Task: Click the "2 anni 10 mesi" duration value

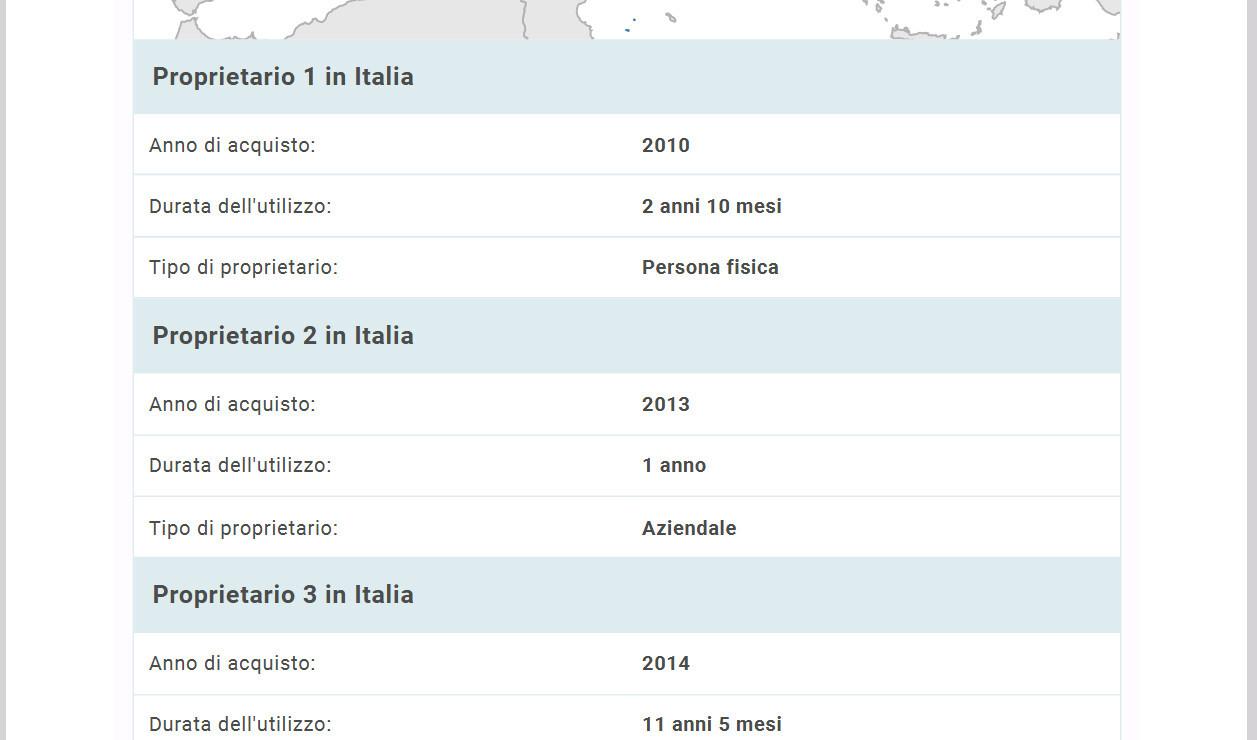Action: point(712,207)
